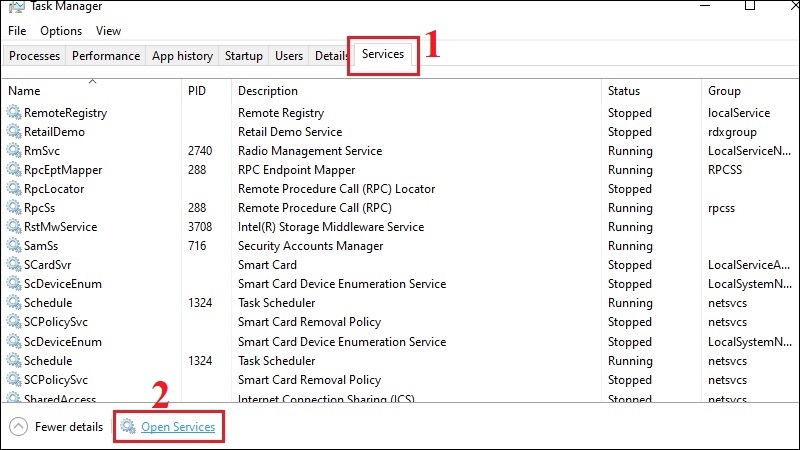Click the Retail Demo Service description
The height and width of the screenshot is (450, 800).
pyautogui.click(x=290, y=132)
